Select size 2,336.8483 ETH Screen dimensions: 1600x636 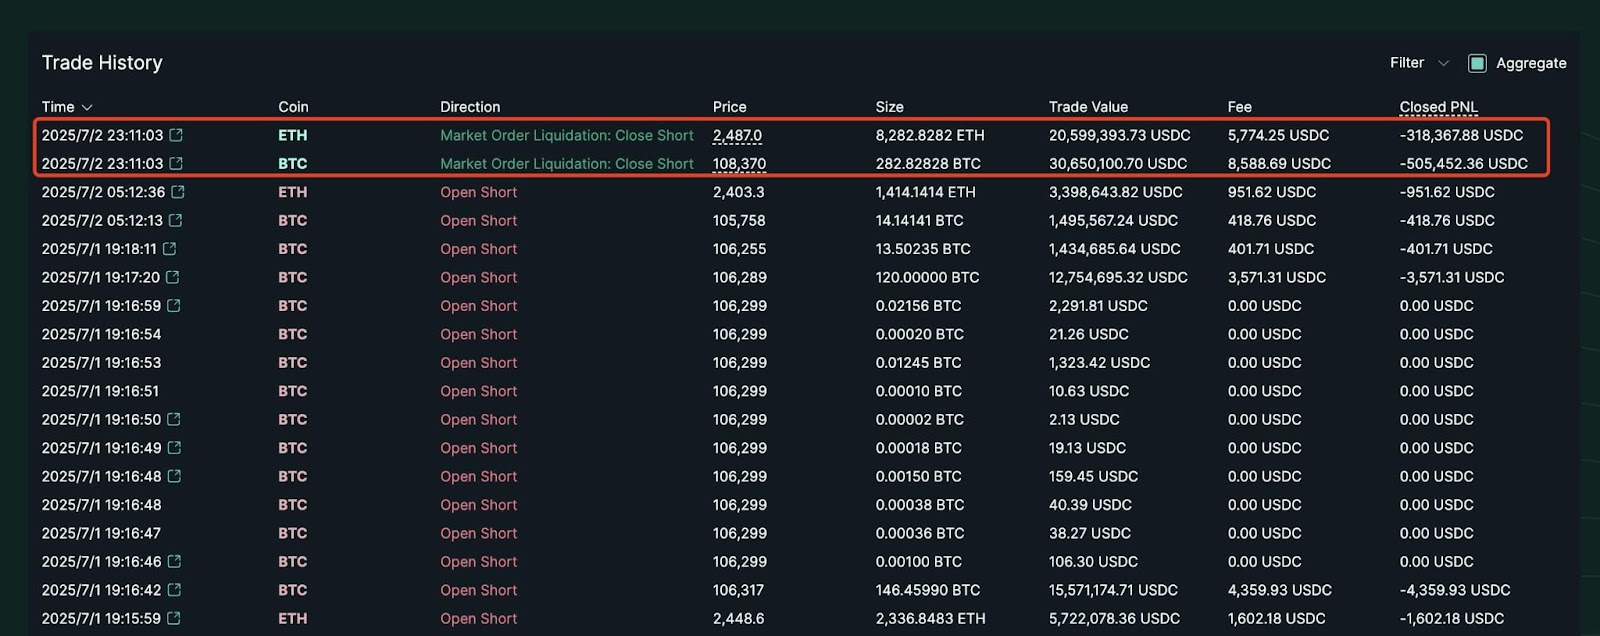[x=931, y=618]
